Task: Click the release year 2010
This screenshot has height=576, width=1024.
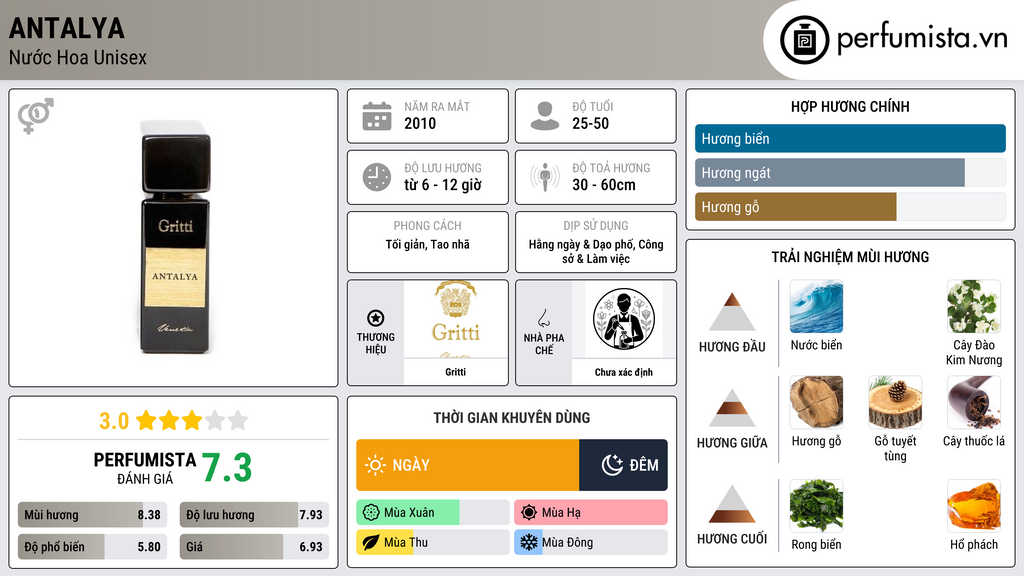Action: pos(420,123)
